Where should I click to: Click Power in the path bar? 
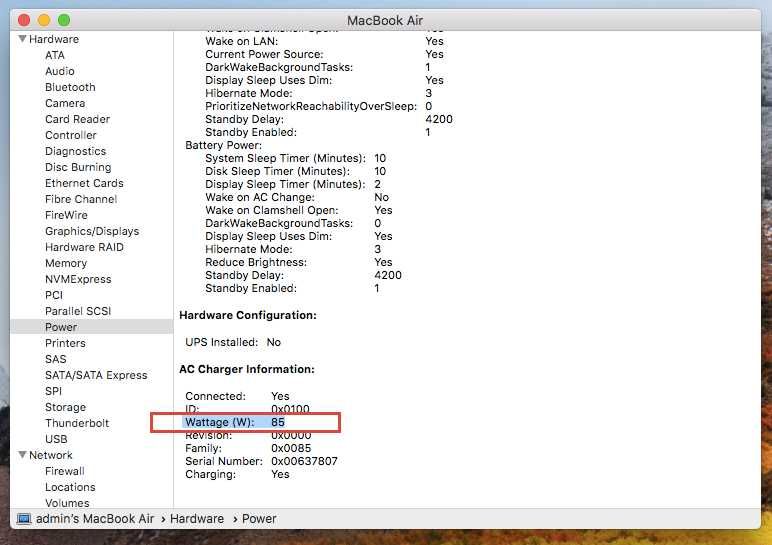tap(259, 518)
